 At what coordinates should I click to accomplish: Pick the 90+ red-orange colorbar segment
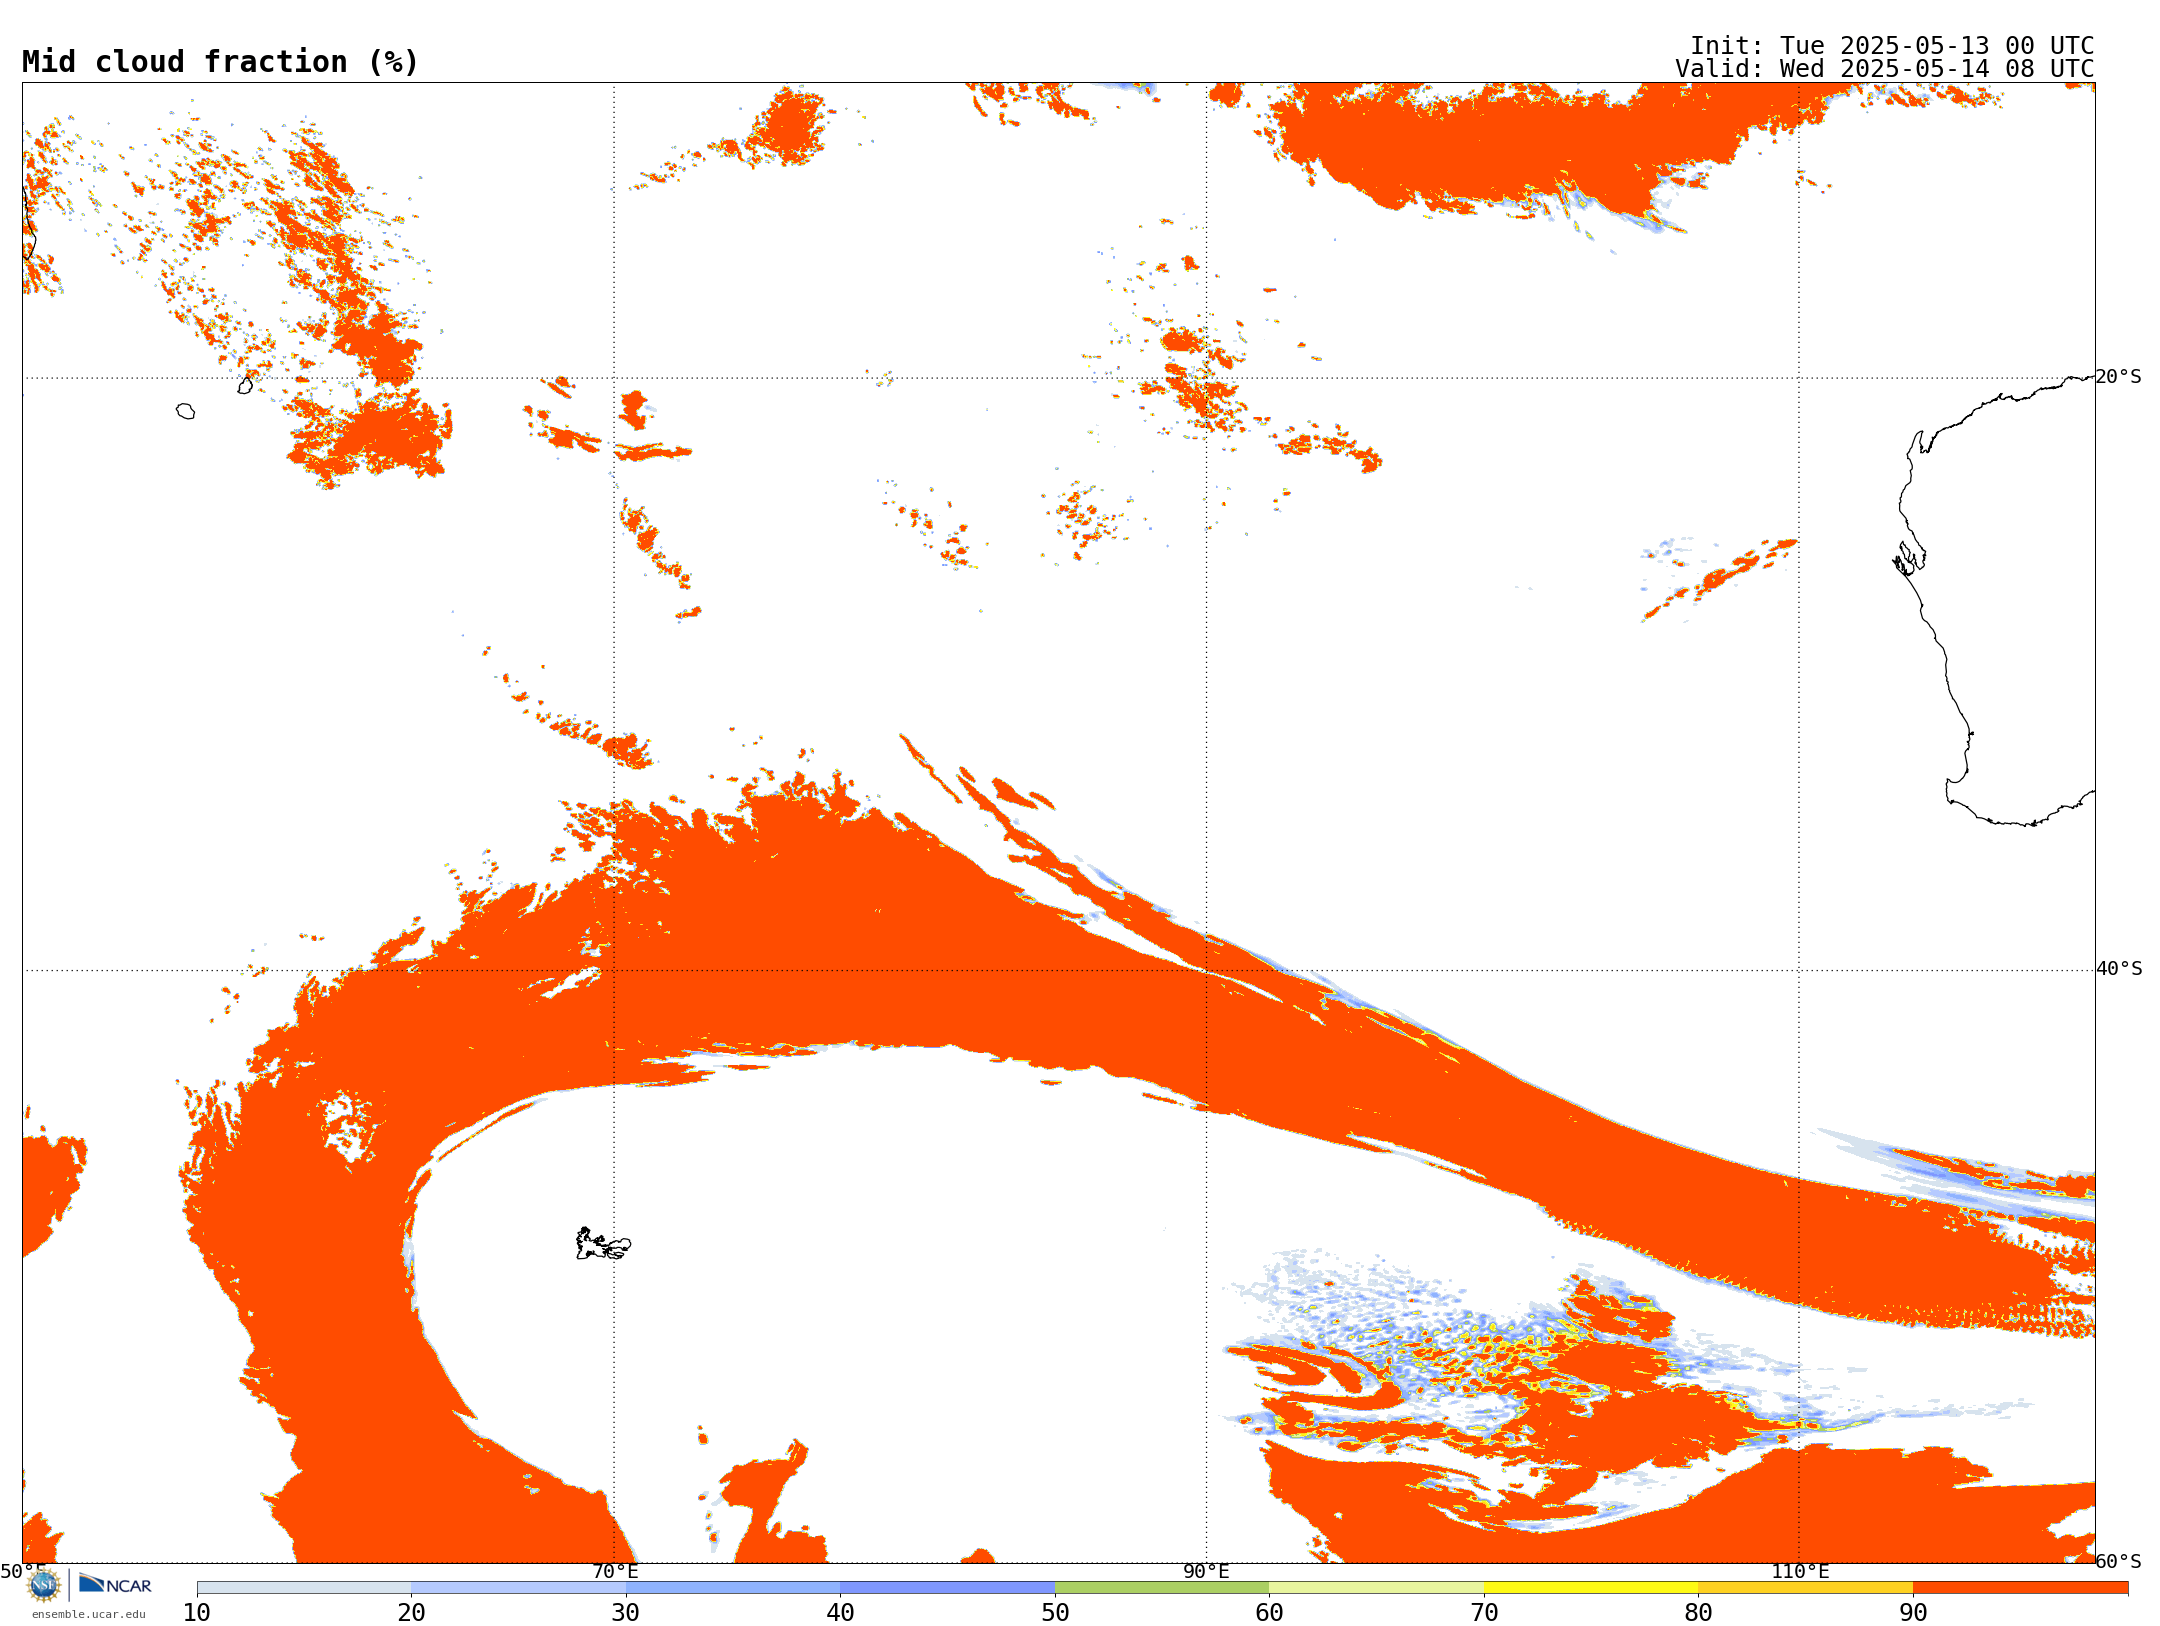point(2020,1588)
